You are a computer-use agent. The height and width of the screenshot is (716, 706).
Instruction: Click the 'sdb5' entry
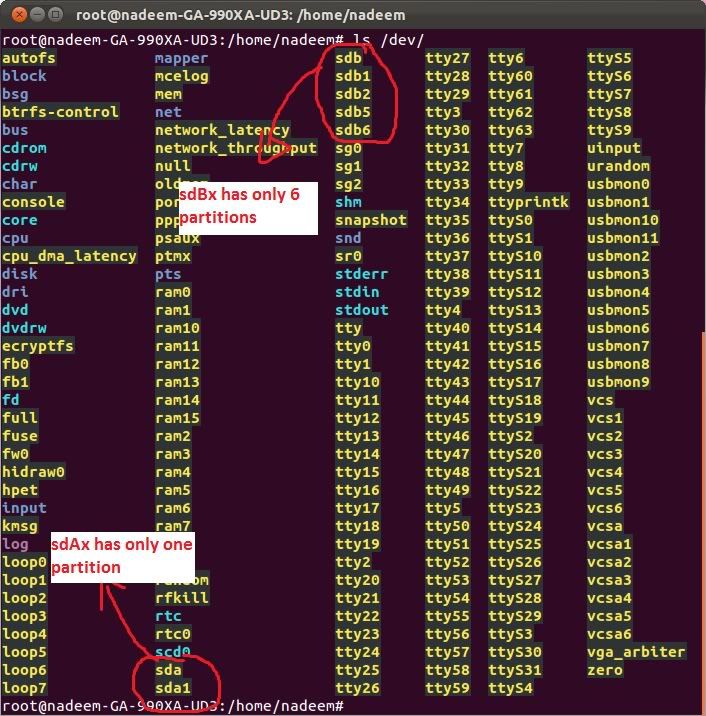353,112
